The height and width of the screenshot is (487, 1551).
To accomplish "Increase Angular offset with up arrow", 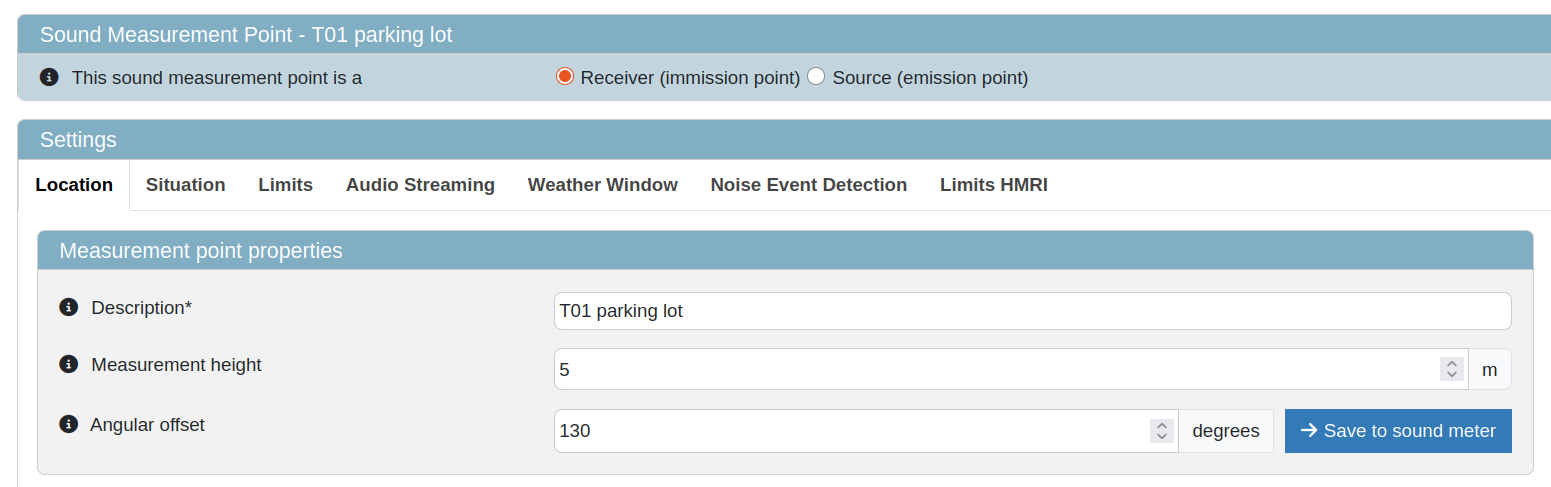I will (x=1162, y=425).
